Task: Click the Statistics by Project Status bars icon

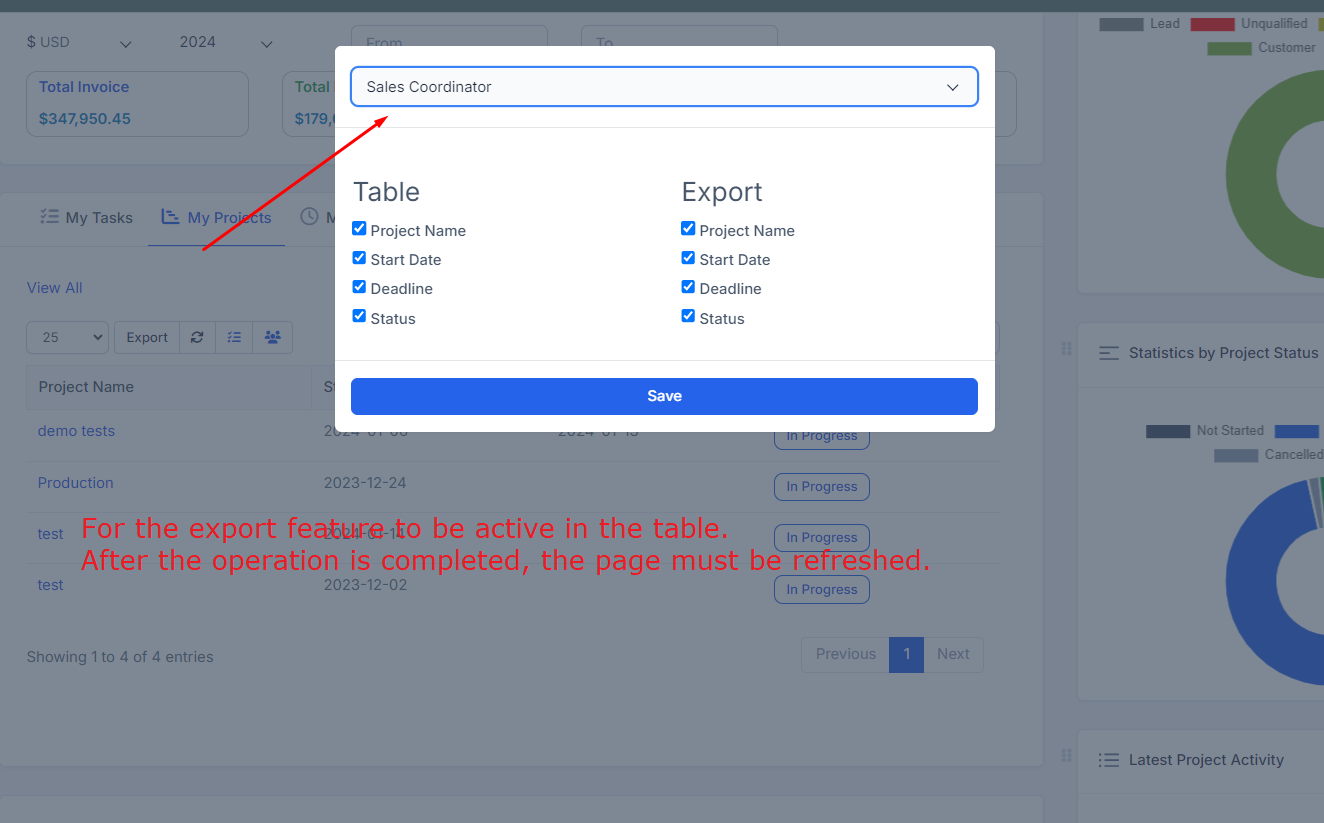Action: (x=1108, y=353)
